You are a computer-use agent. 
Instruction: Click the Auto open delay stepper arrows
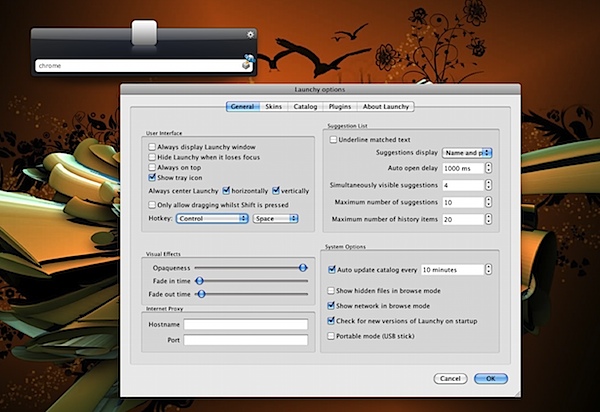coord(488,168)
